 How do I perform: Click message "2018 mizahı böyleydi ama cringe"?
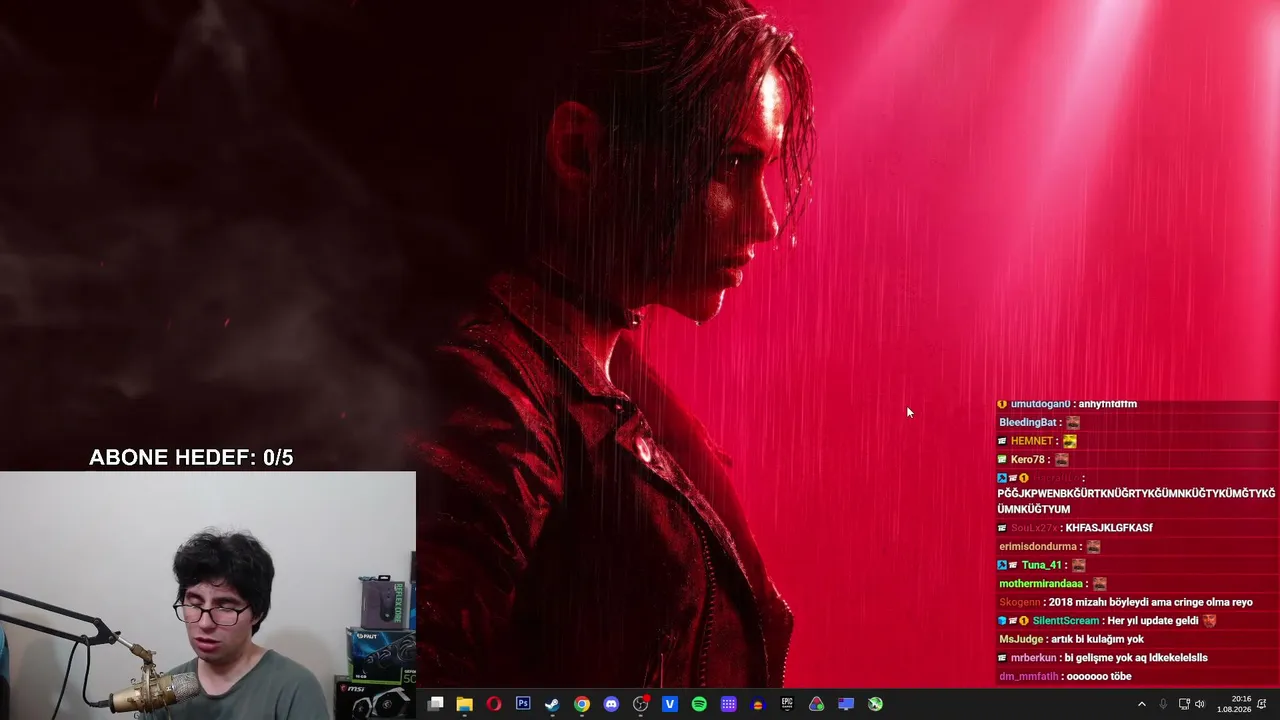pyautogui.click(x=1124, y=603)
